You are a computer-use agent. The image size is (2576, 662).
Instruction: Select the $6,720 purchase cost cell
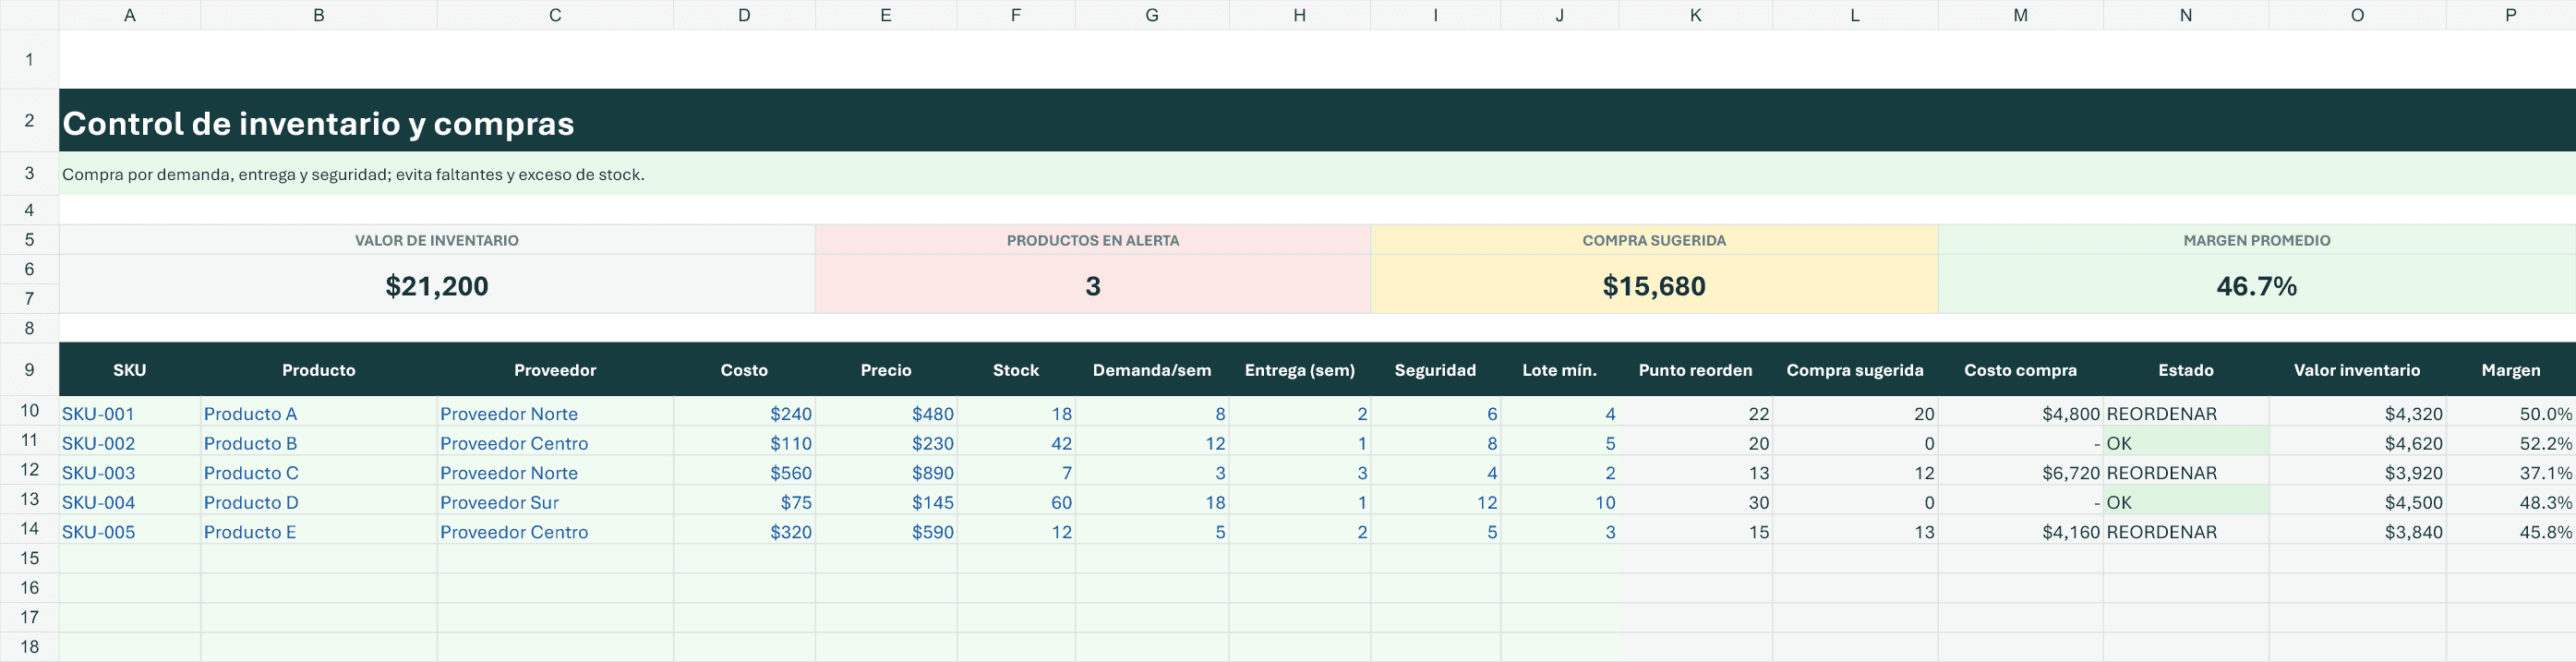coord(2020,472)
